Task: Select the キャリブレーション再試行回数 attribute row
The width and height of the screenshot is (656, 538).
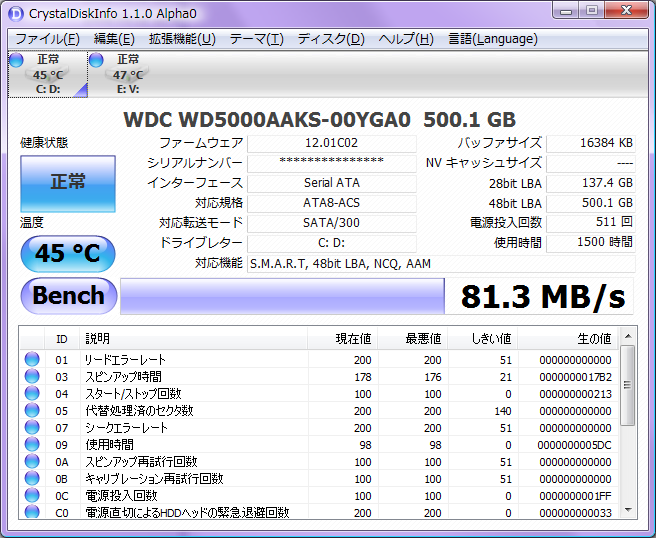Action: [x=319, y=479]
